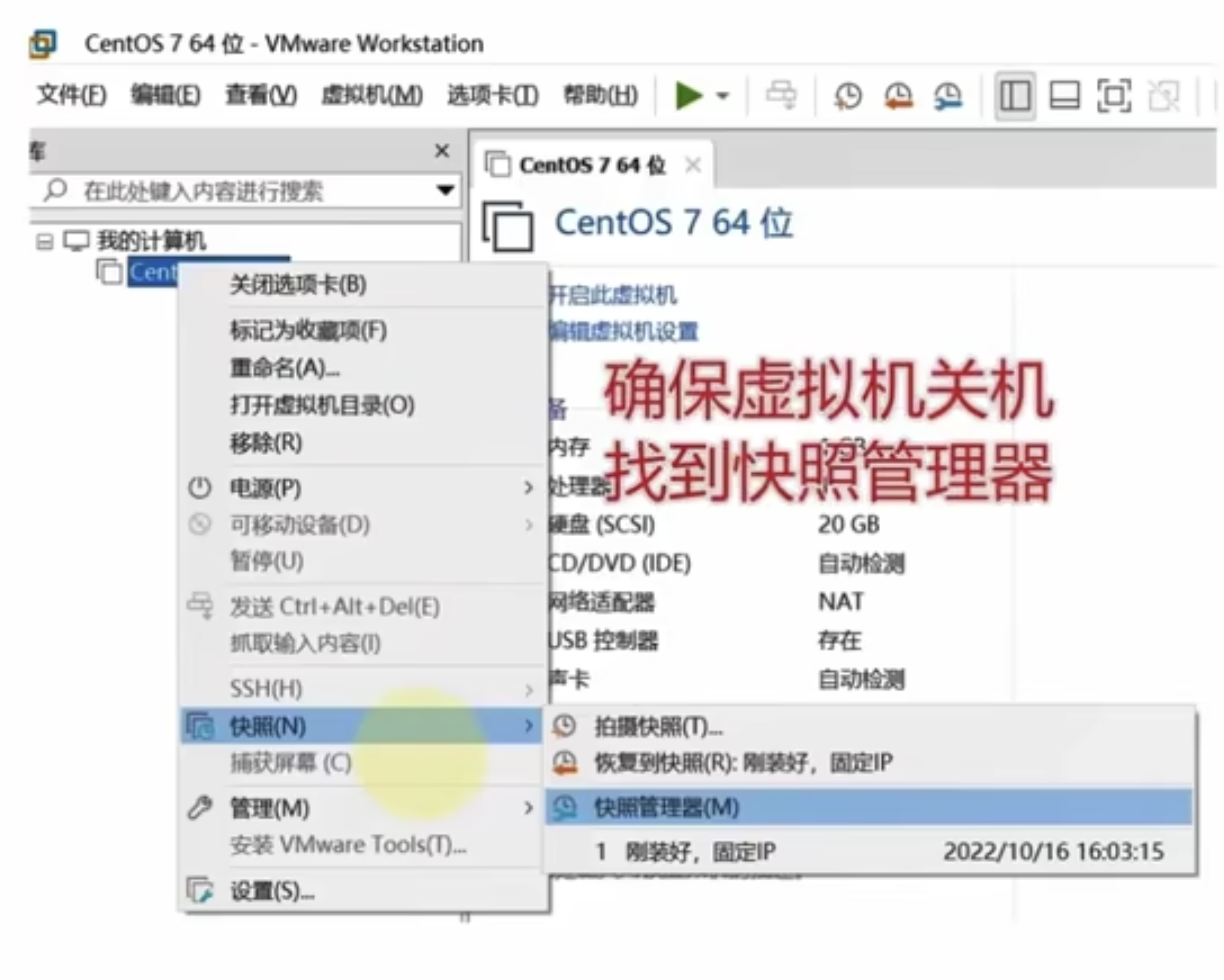Choose 移除(R) in context menu

point(363,442)
